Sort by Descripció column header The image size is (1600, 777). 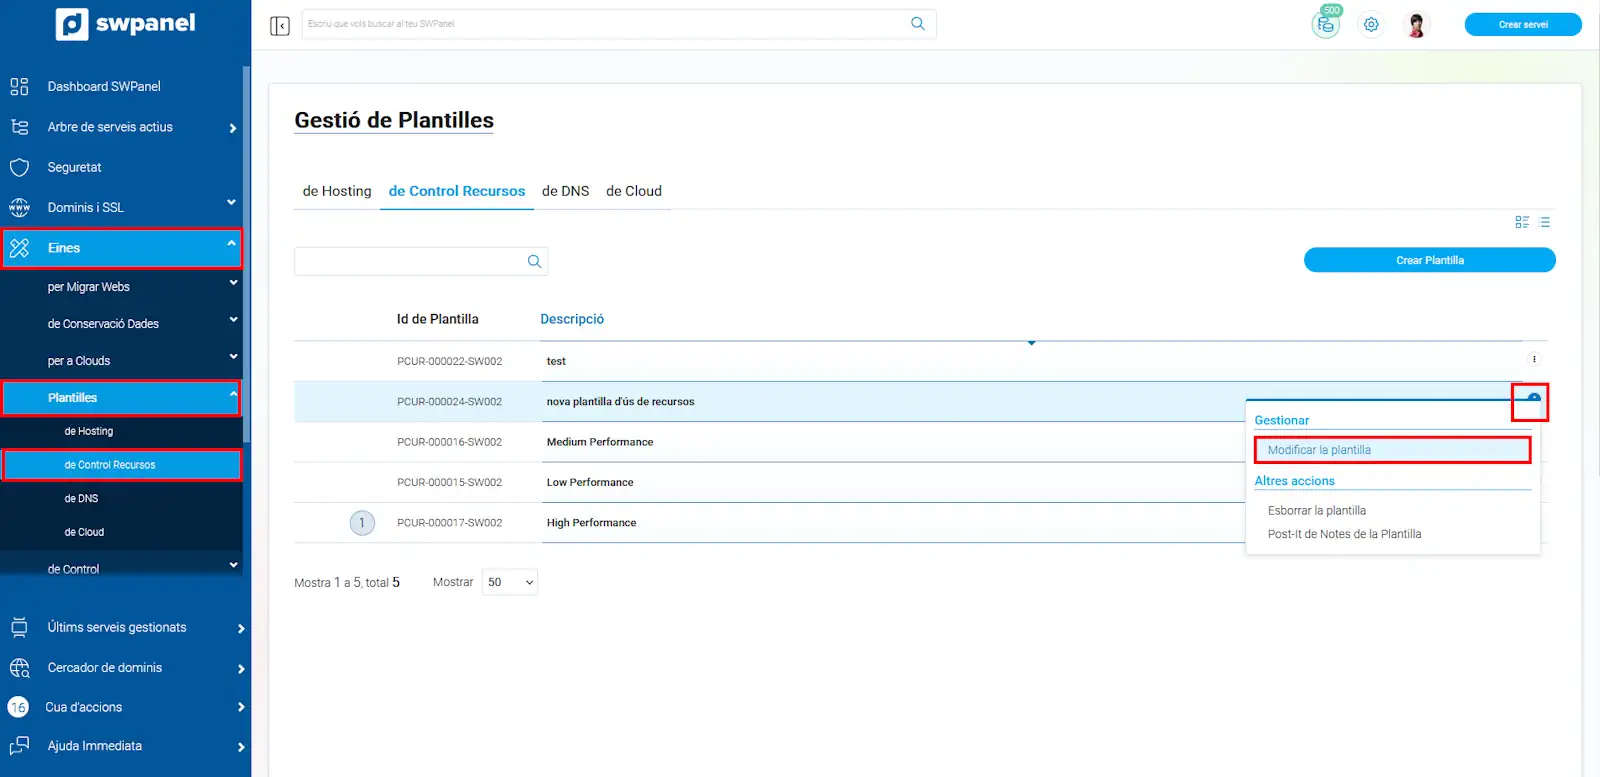(x=572, y=319)
